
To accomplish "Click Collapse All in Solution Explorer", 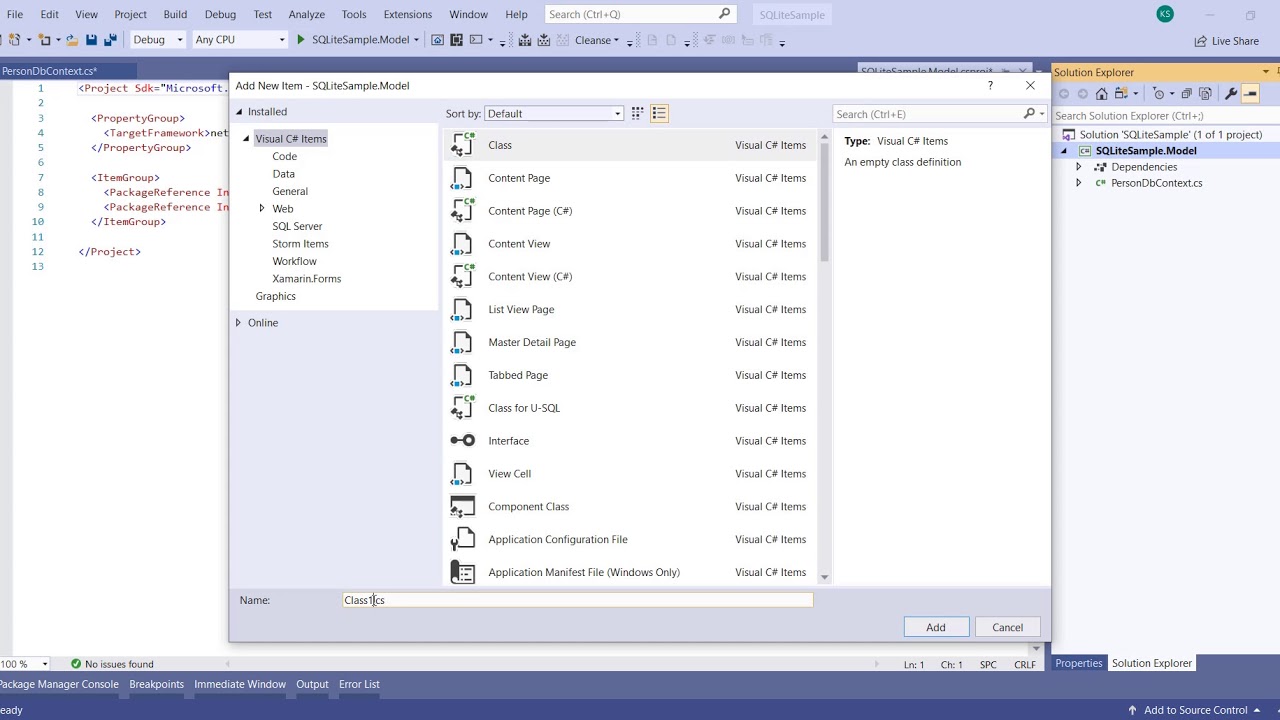I will tap(1186, 94).
